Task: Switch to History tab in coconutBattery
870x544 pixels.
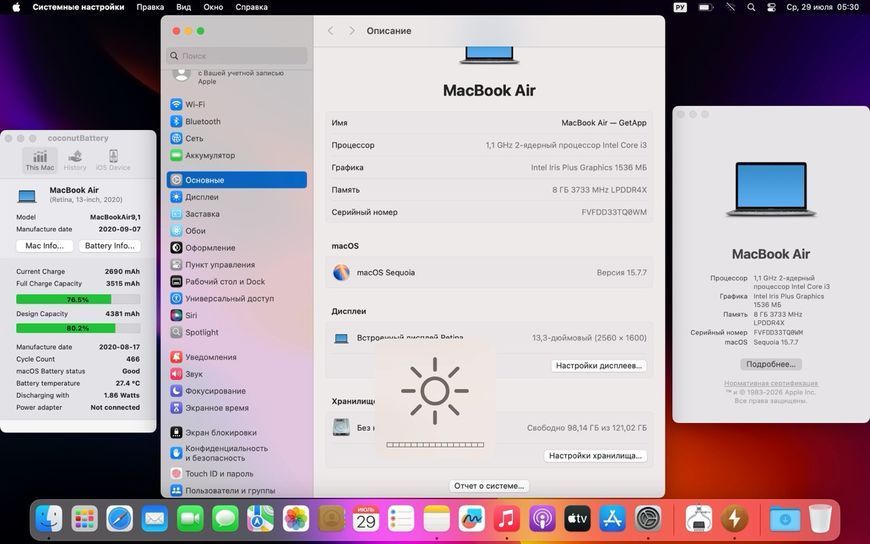Action: 75,160
